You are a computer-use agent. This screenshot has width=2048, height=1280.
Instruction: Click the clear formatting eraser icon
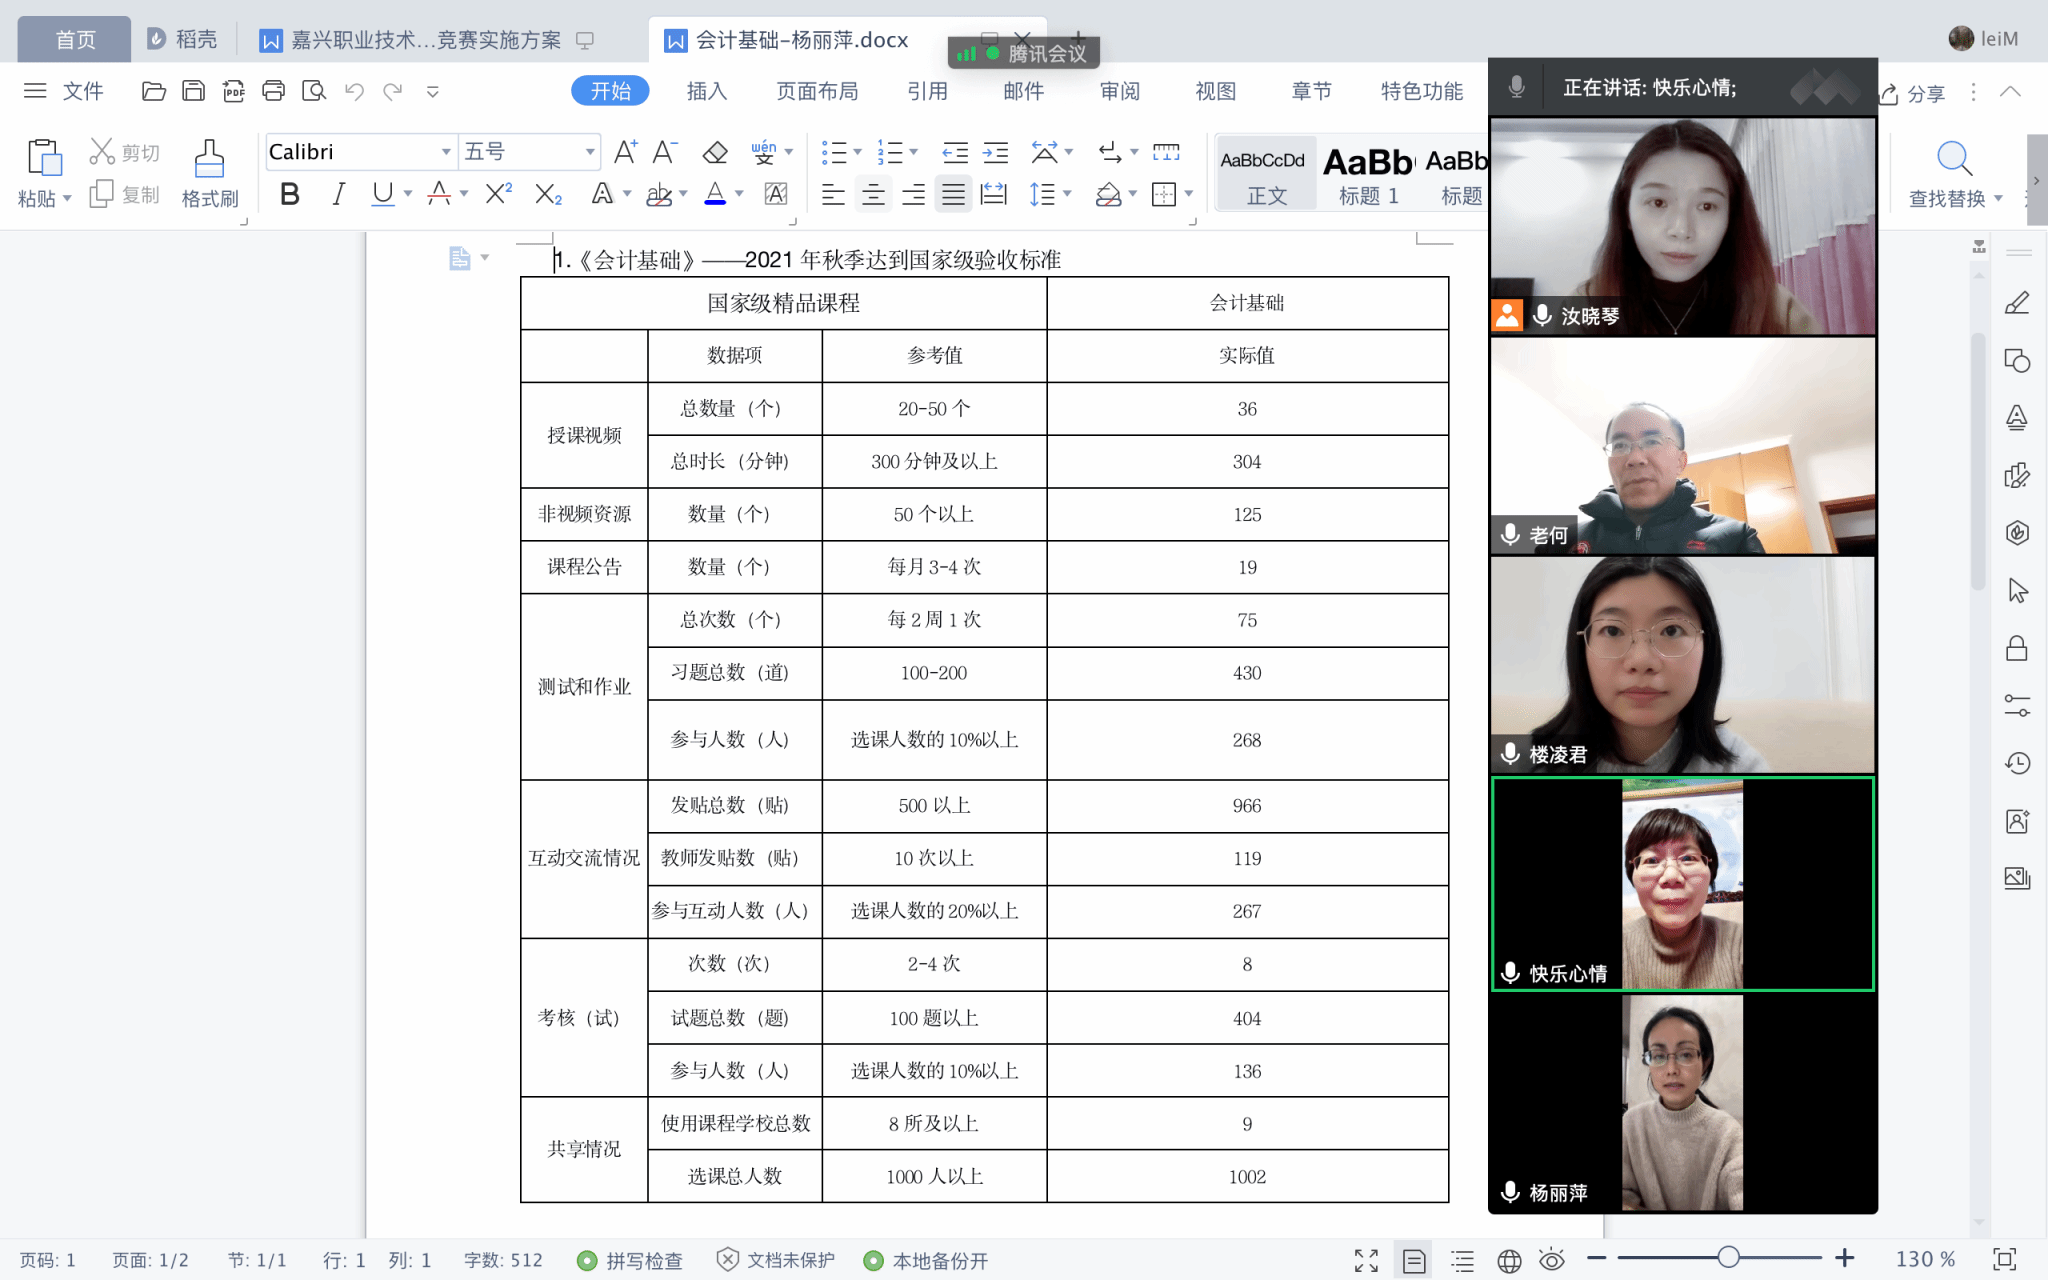(x=715, y=152)
